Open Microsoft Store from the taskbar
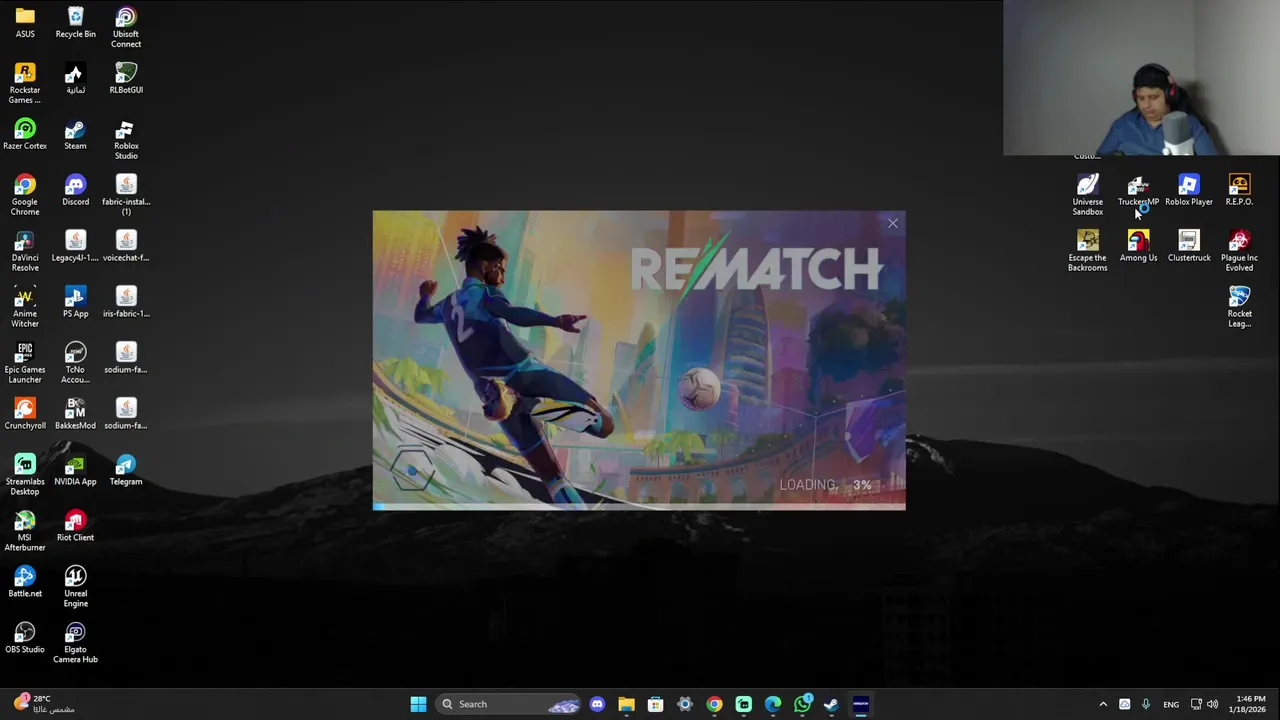 (655, 704)
